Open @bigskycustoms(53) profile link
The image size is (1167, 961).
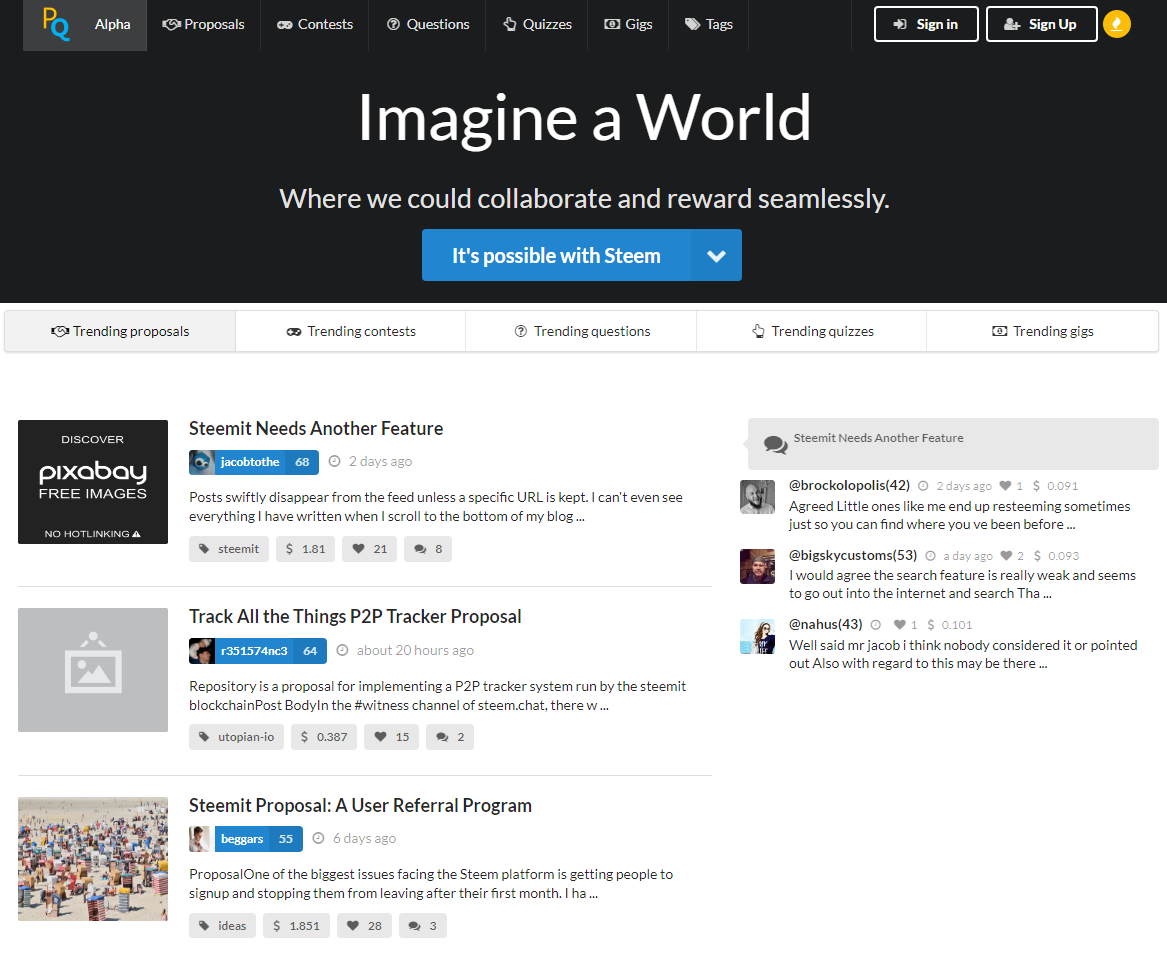(x=853, y=555)
